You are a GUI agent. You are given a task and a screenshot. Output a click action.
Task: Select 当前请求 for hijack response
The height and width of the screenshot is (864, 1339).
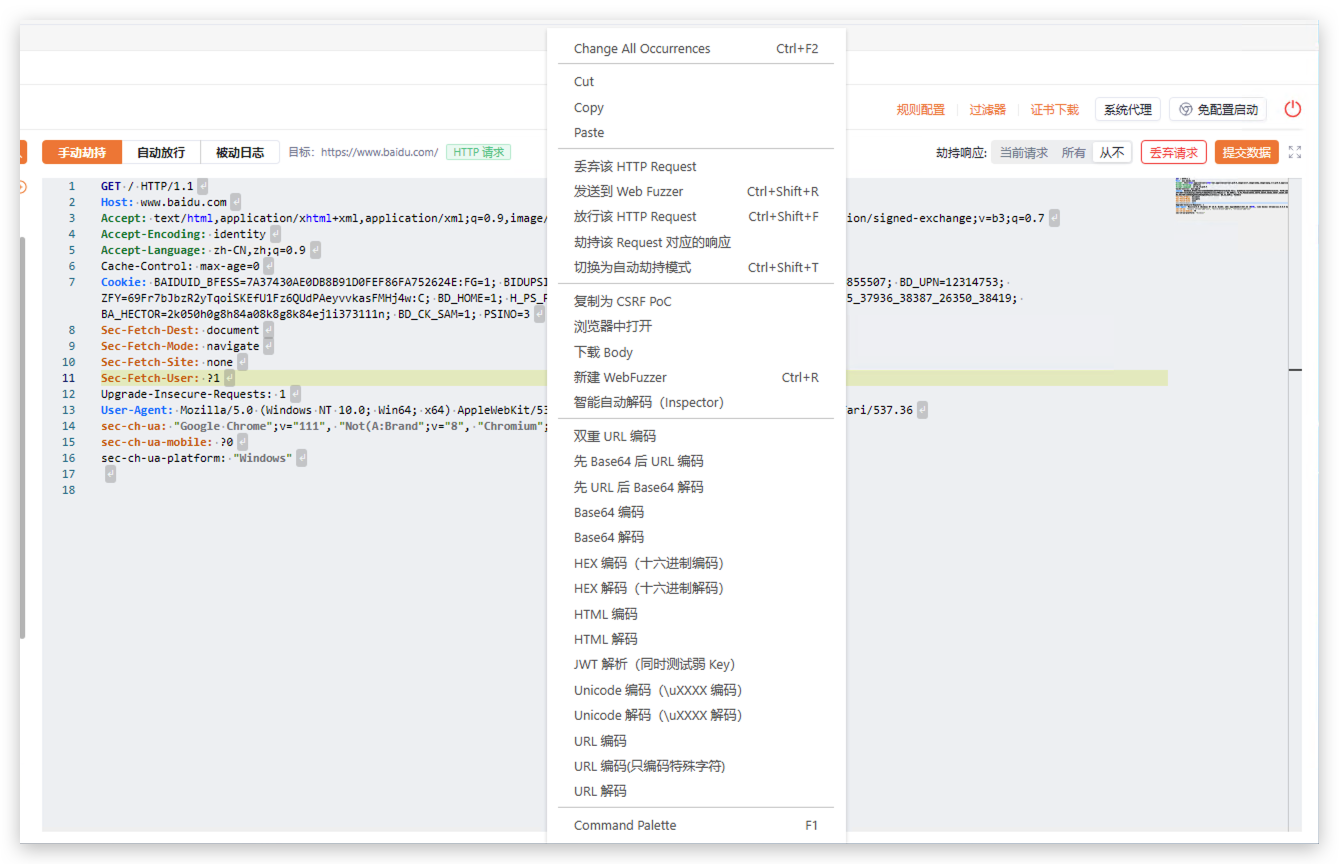(1023, 153)
